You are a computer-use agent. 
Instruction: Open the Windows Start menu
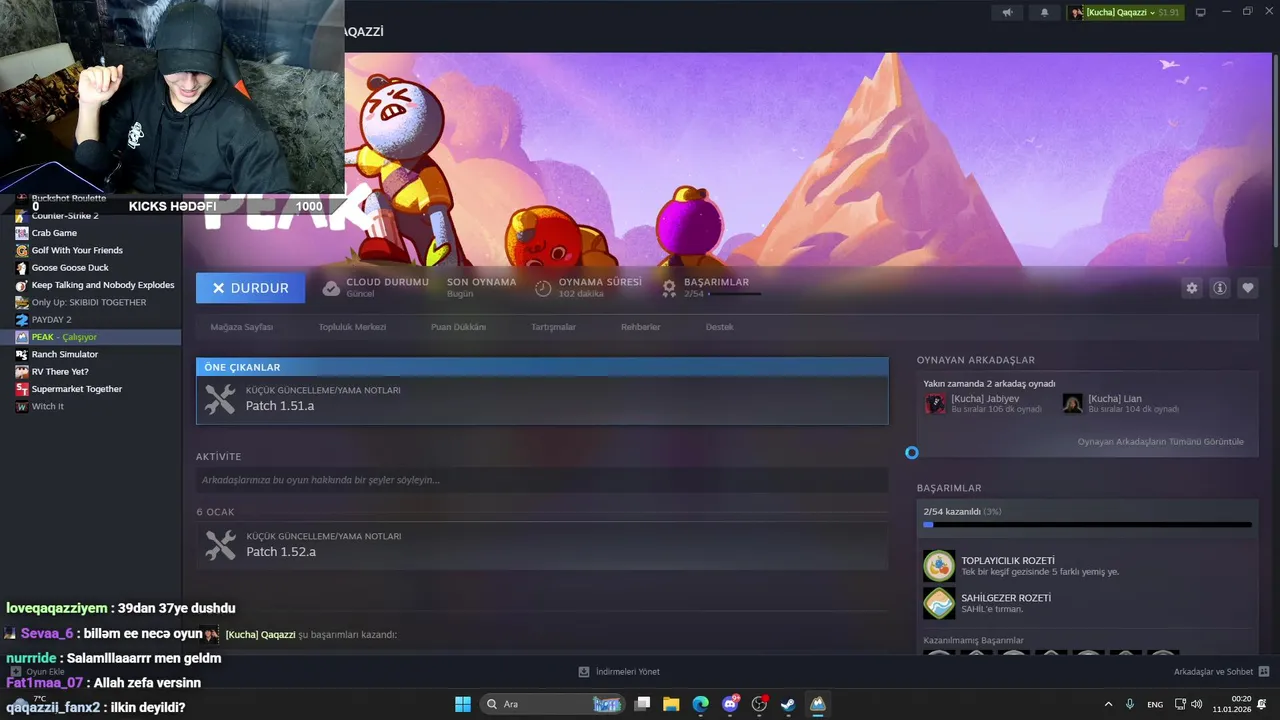[463, 704]
